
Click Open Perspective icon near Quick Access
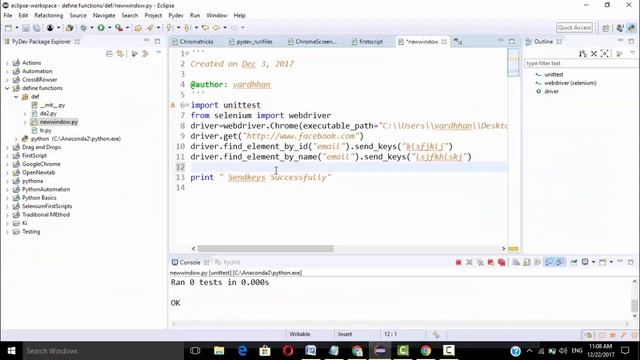pyautogui.click(x=605, y=28)
